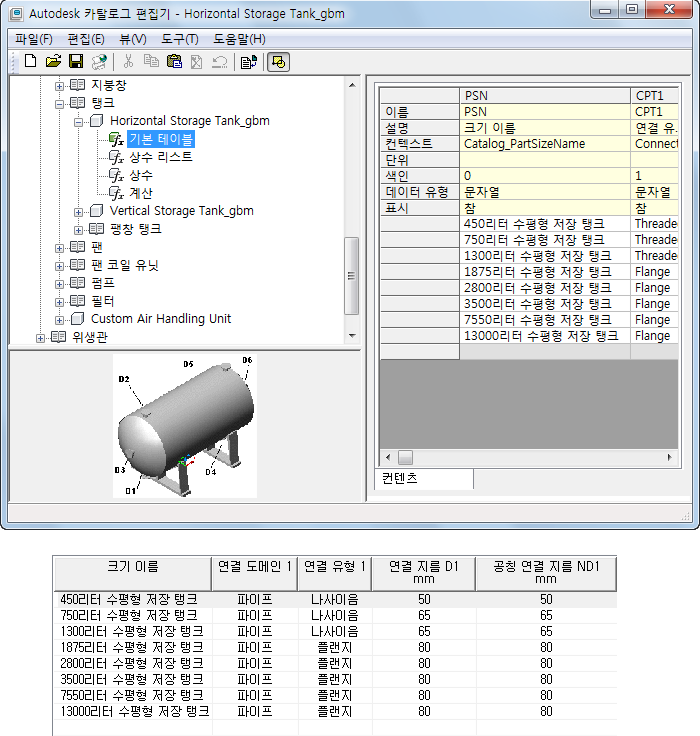Screen dimensions: 700x736
Task: Click the book icon next to 지붕창
Action: pyautogui.click(x=77, y=85)
